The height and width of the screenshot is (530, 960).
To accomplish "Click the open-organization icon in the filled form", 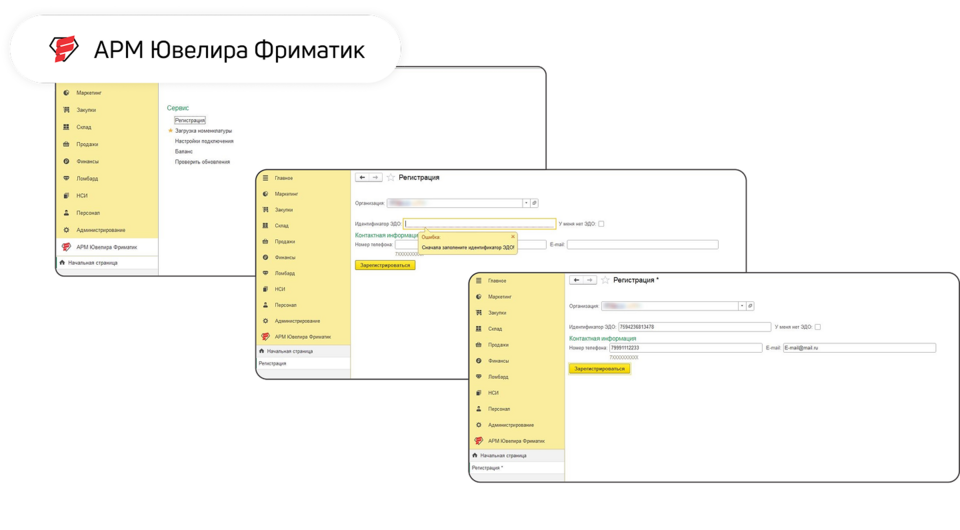I will [750, 306].
